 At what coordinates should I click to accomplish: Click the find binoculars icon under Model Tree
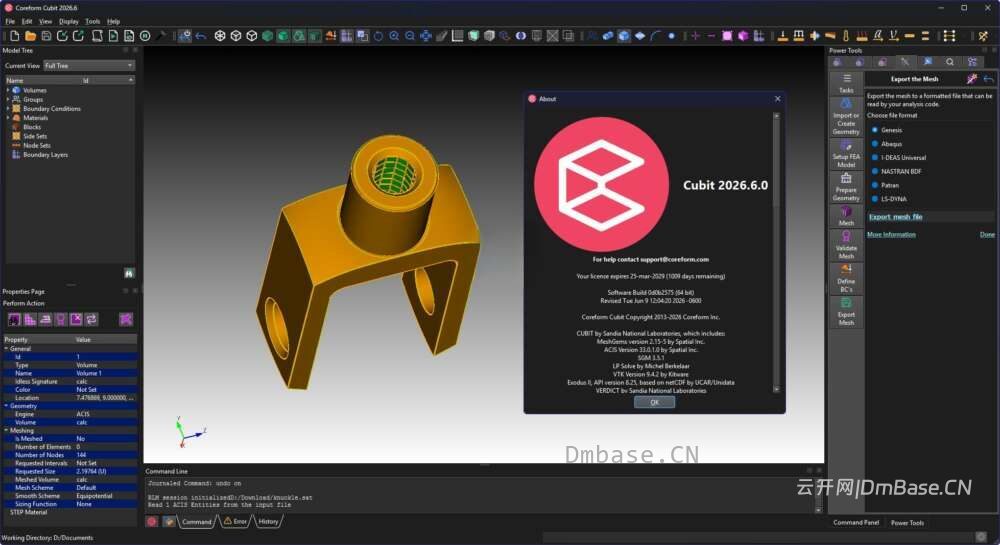coord(129,273)
